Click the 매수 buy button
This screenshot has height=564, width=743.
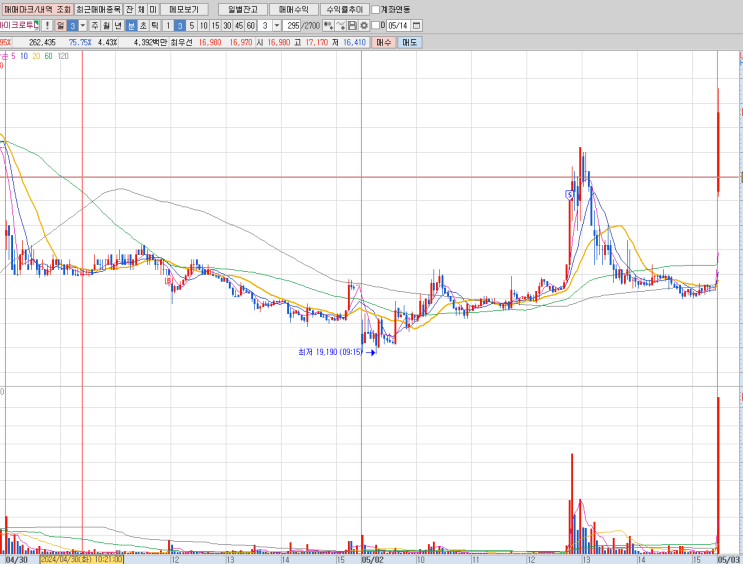(383, 42)
